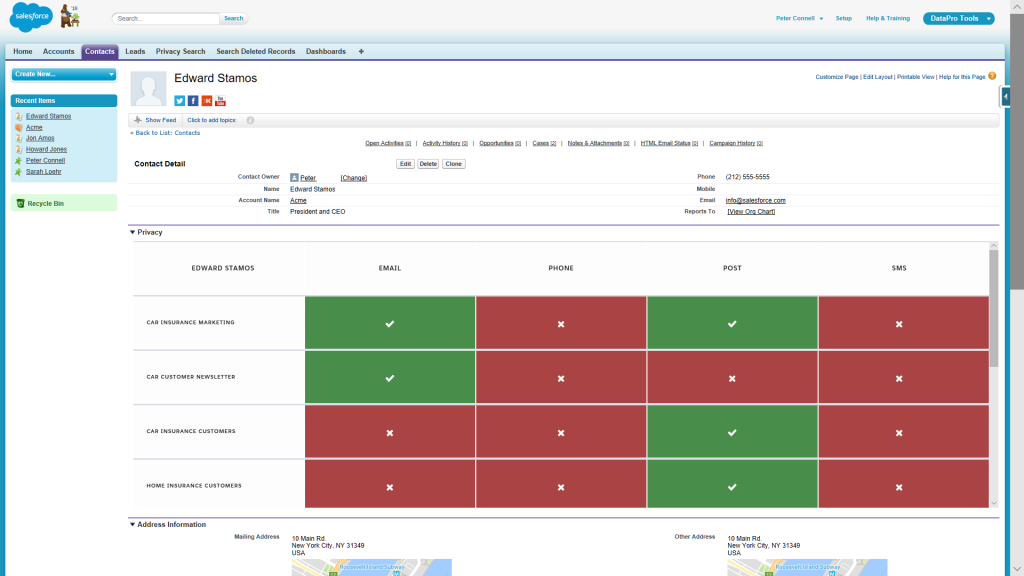This screenshot has height=576, width=1024.
Task: Click the Recycle Bin icon in sidebar
Action: point(21,203)
